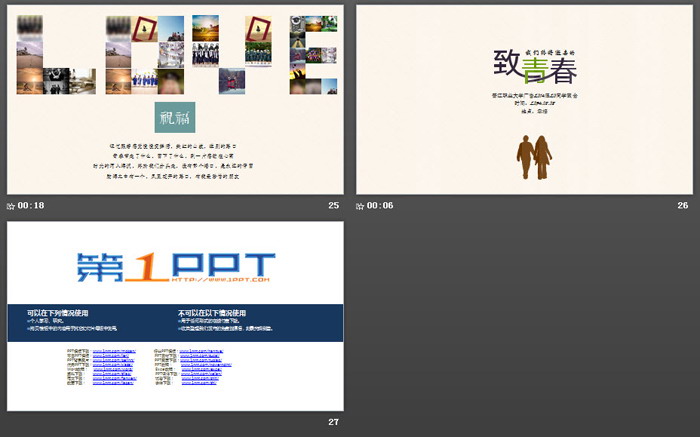The width and height of the screenshot is (700, 437).
Task: Select slide 26 thumbnail with couple silhouette
Action: point(525,100)
